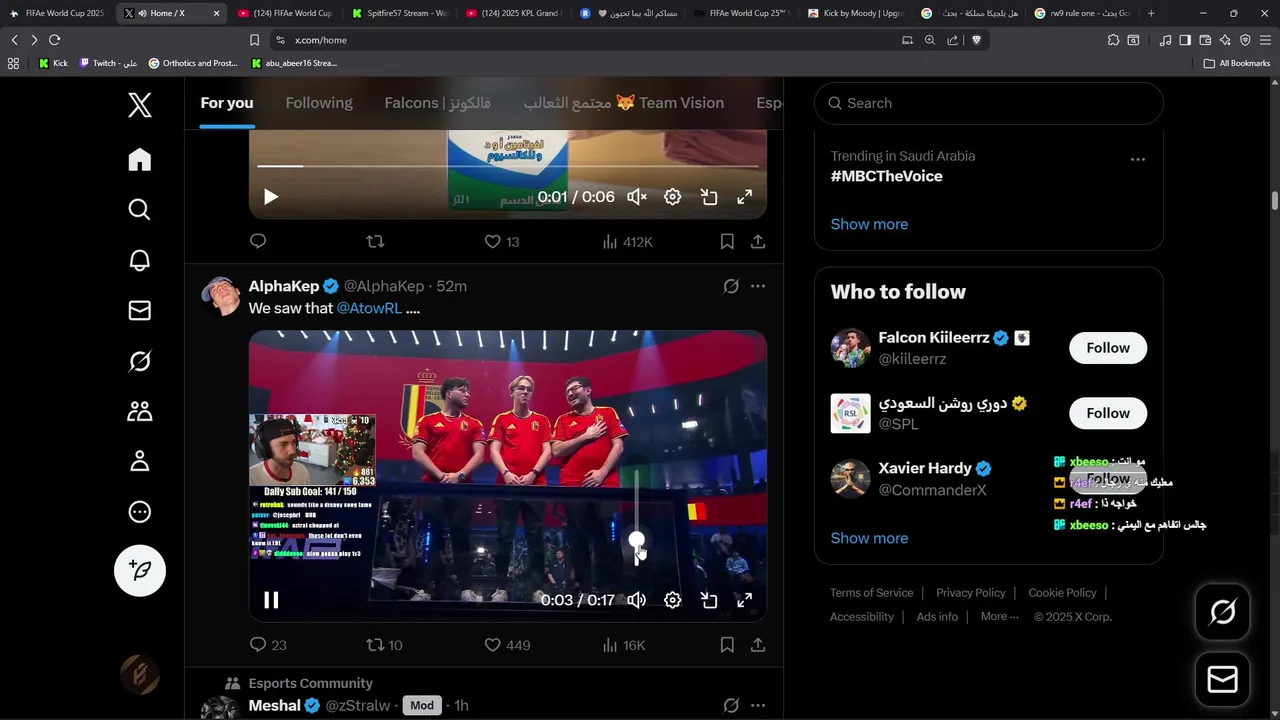Screen dimensions: 1280x720
Task: Switch to Kick by Moody browser tab
Action: click(855, 13)
